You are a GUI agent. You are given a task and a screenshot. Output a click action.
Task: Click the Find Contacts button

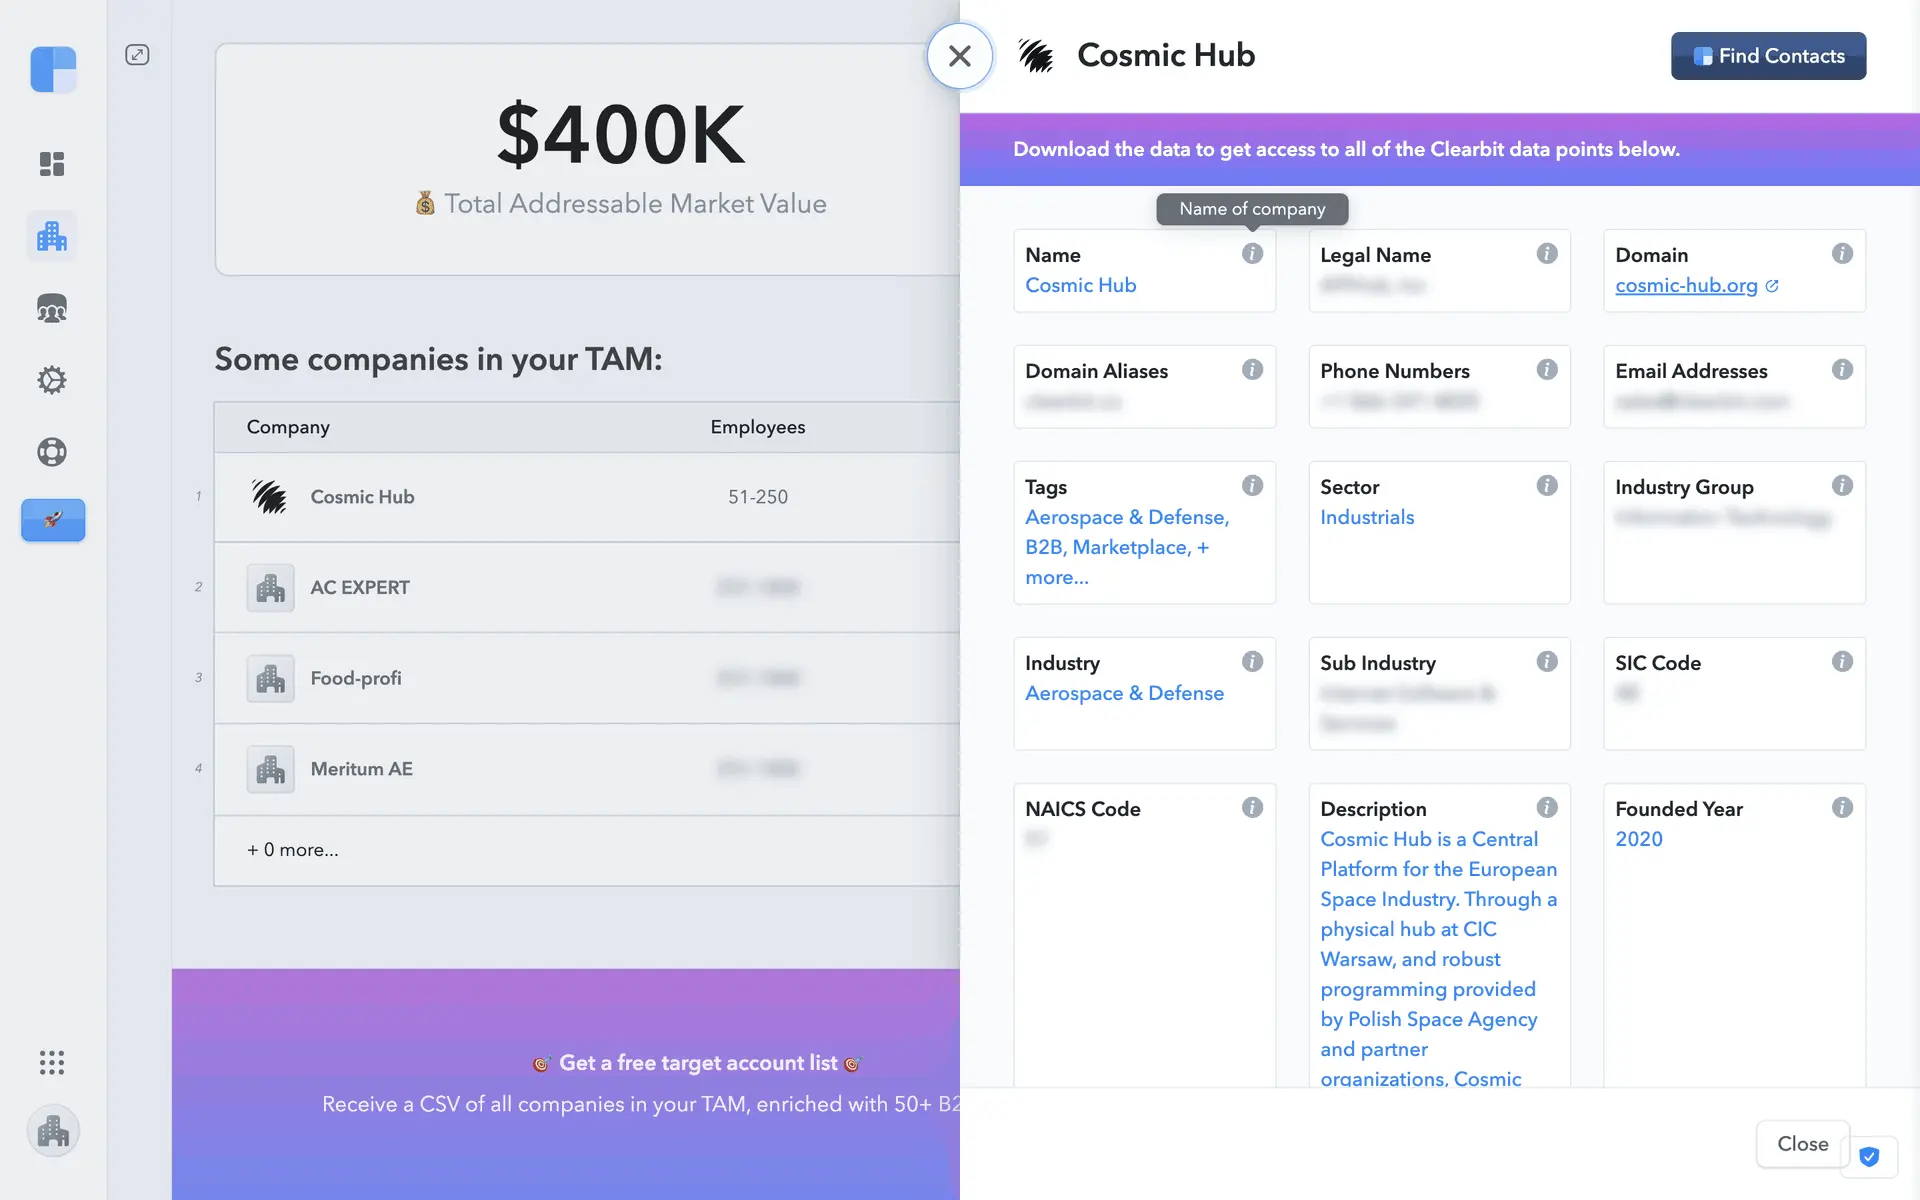tap(1768, 56)
